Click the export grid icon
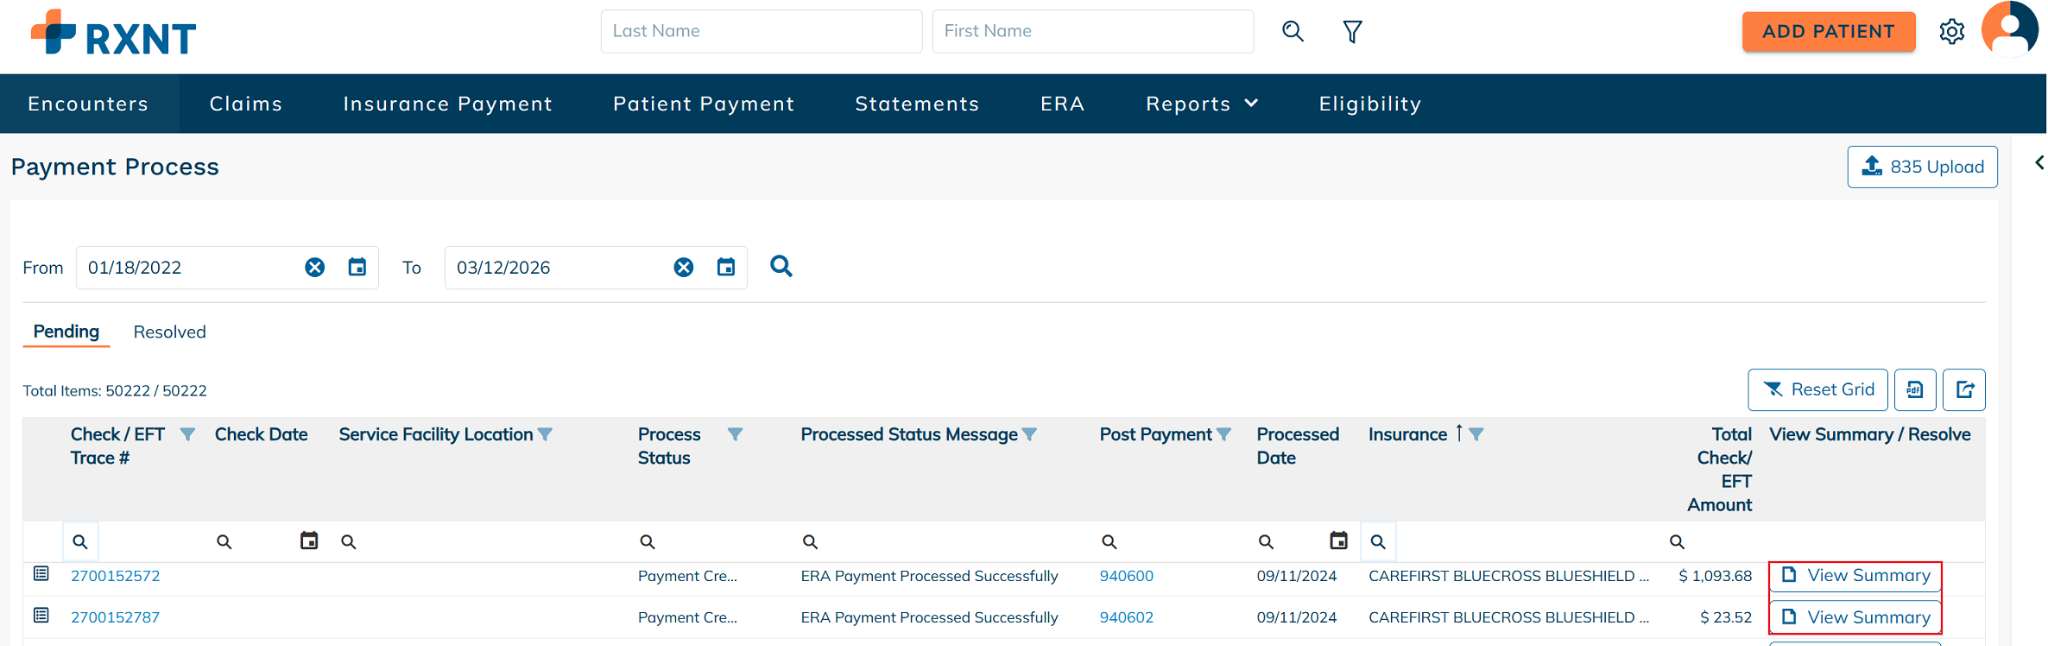 (1964, 390)
